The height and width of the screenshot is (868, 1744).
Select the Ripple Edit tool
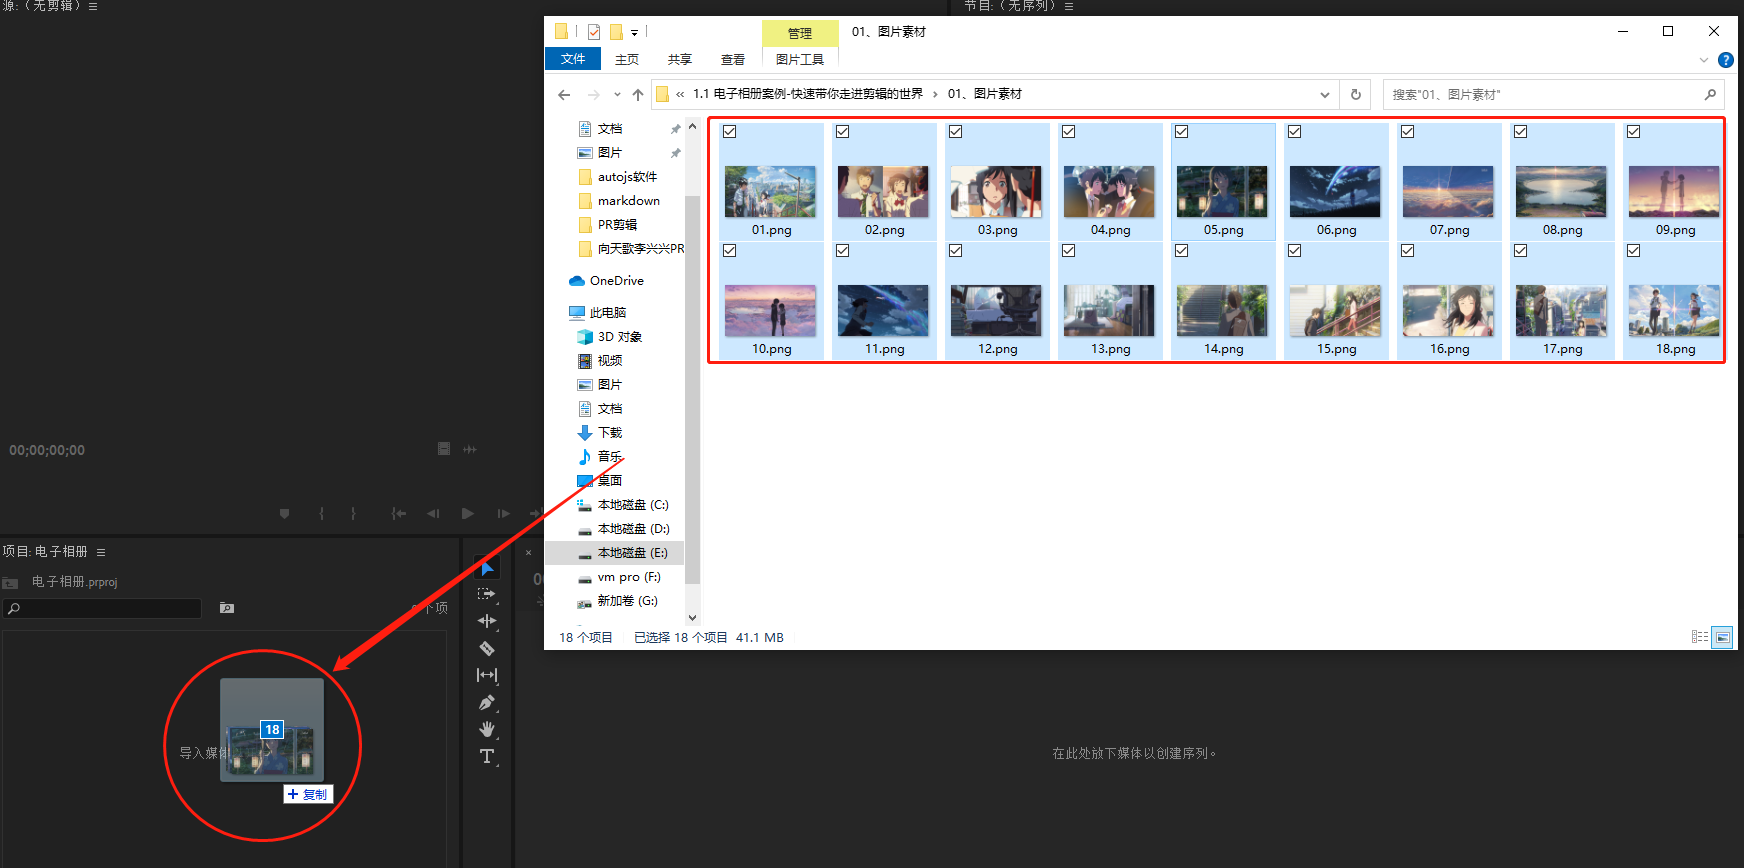(x=487, y=621)
